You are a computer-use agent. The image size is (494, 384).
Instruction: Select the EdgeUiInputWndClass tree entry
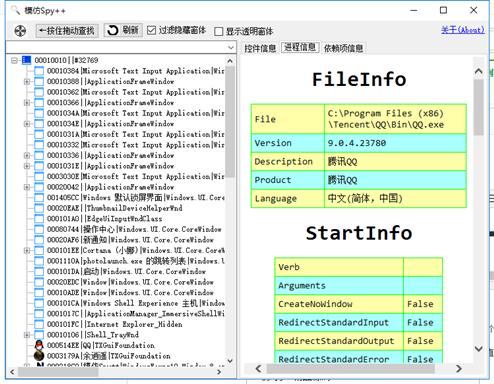[x=124, y=219]
